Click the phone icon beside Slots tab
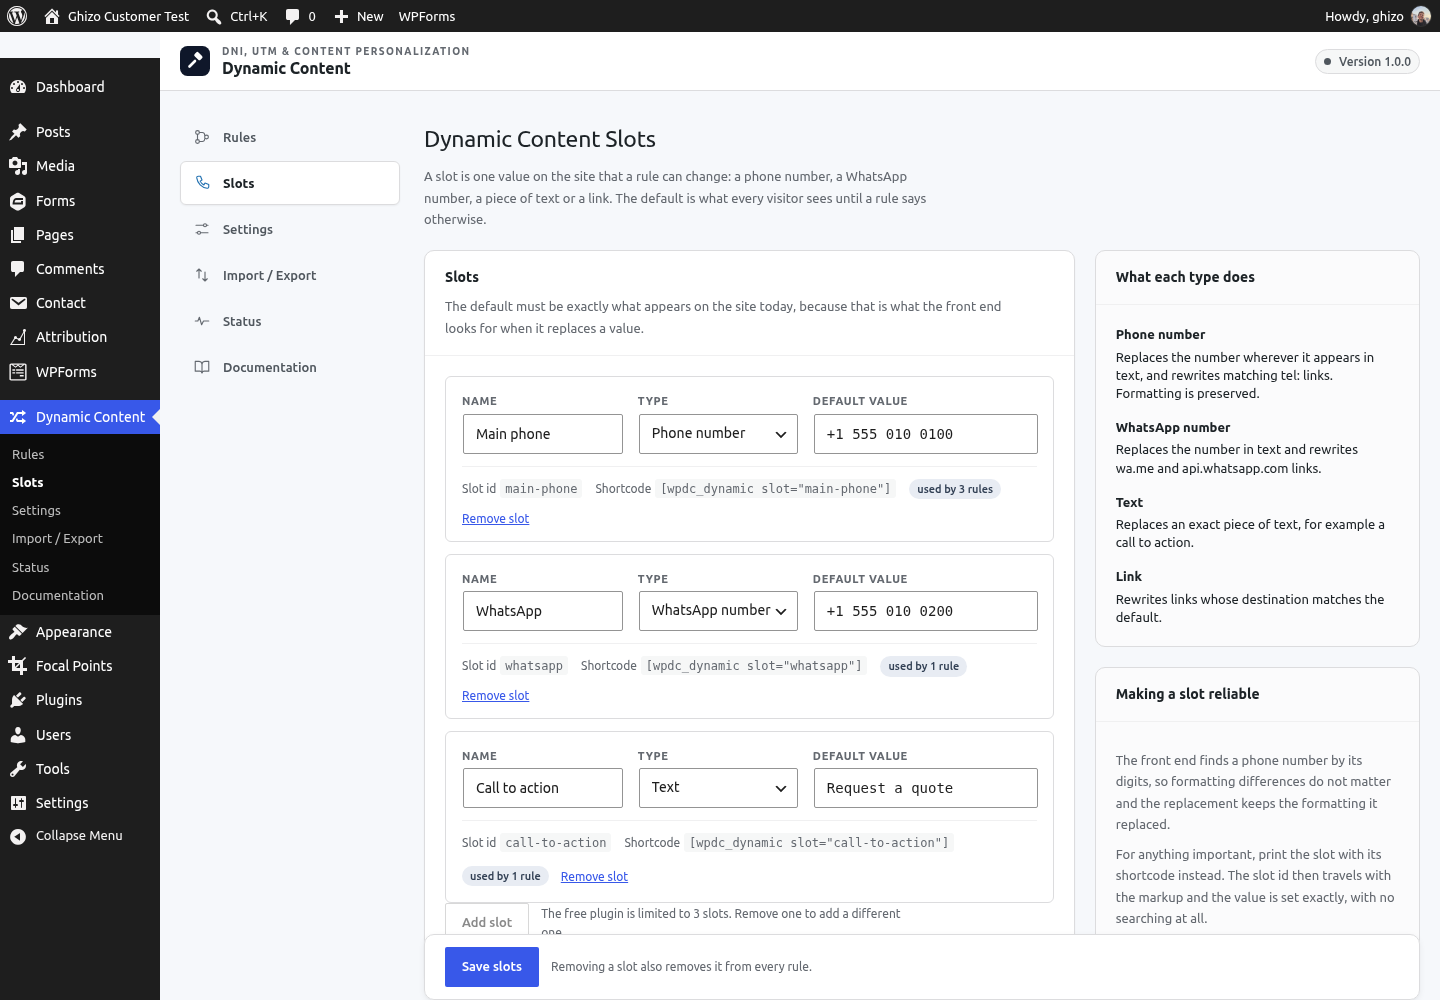Screen dimensions: 1440x1000 pyautogui.click(x=202, y=183)
